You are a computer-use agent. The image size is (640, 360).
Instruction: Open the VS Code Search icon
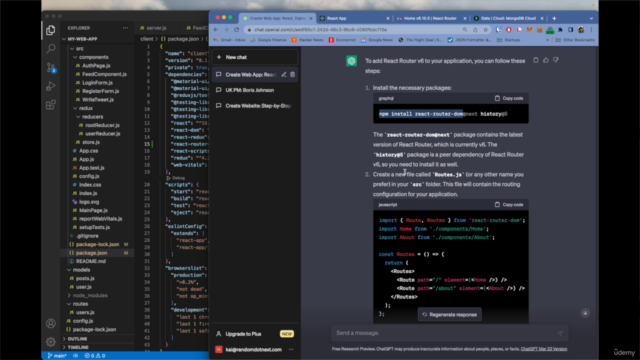tap(51, 49)
